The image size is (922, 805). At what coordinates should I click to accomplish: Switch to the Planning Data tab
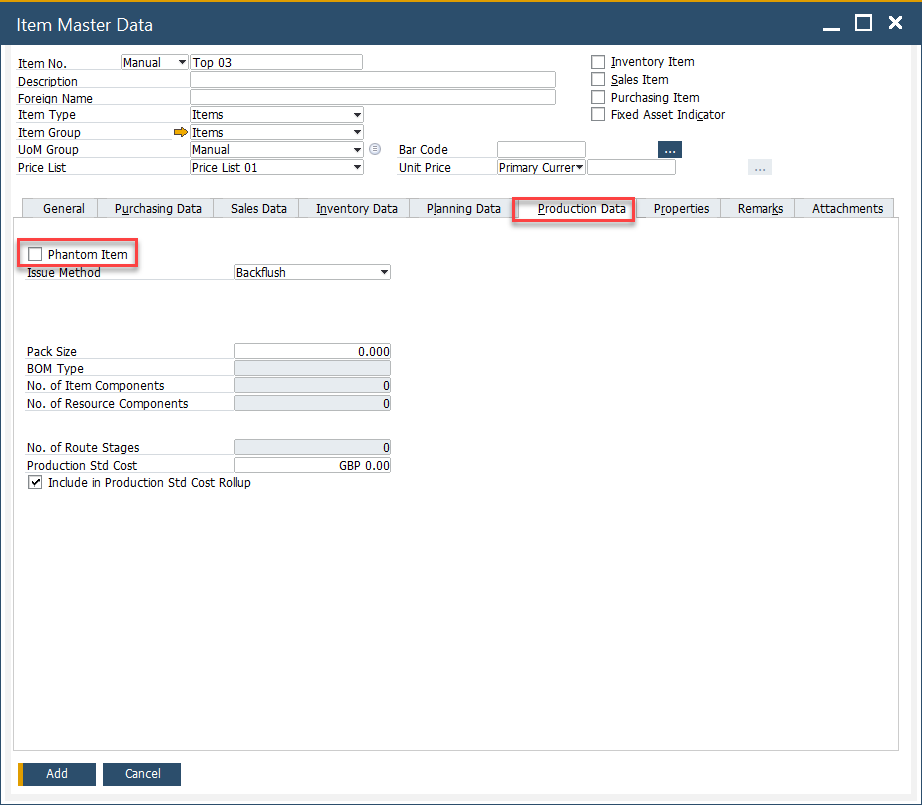463,209
